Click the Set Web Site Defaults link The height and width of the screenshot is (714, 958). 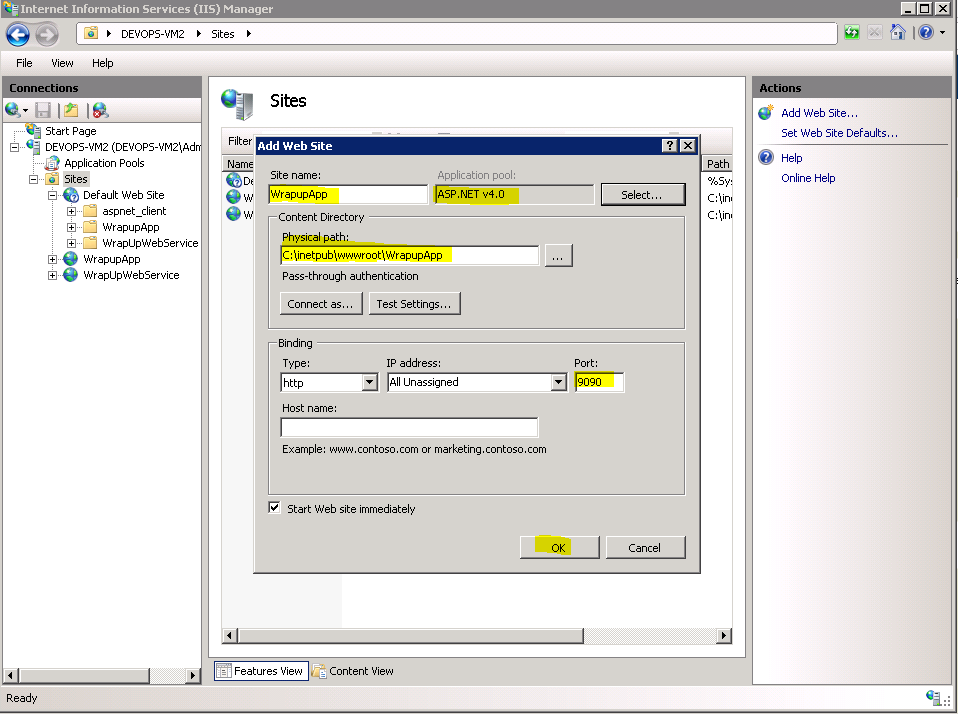[x=839, y=133]
